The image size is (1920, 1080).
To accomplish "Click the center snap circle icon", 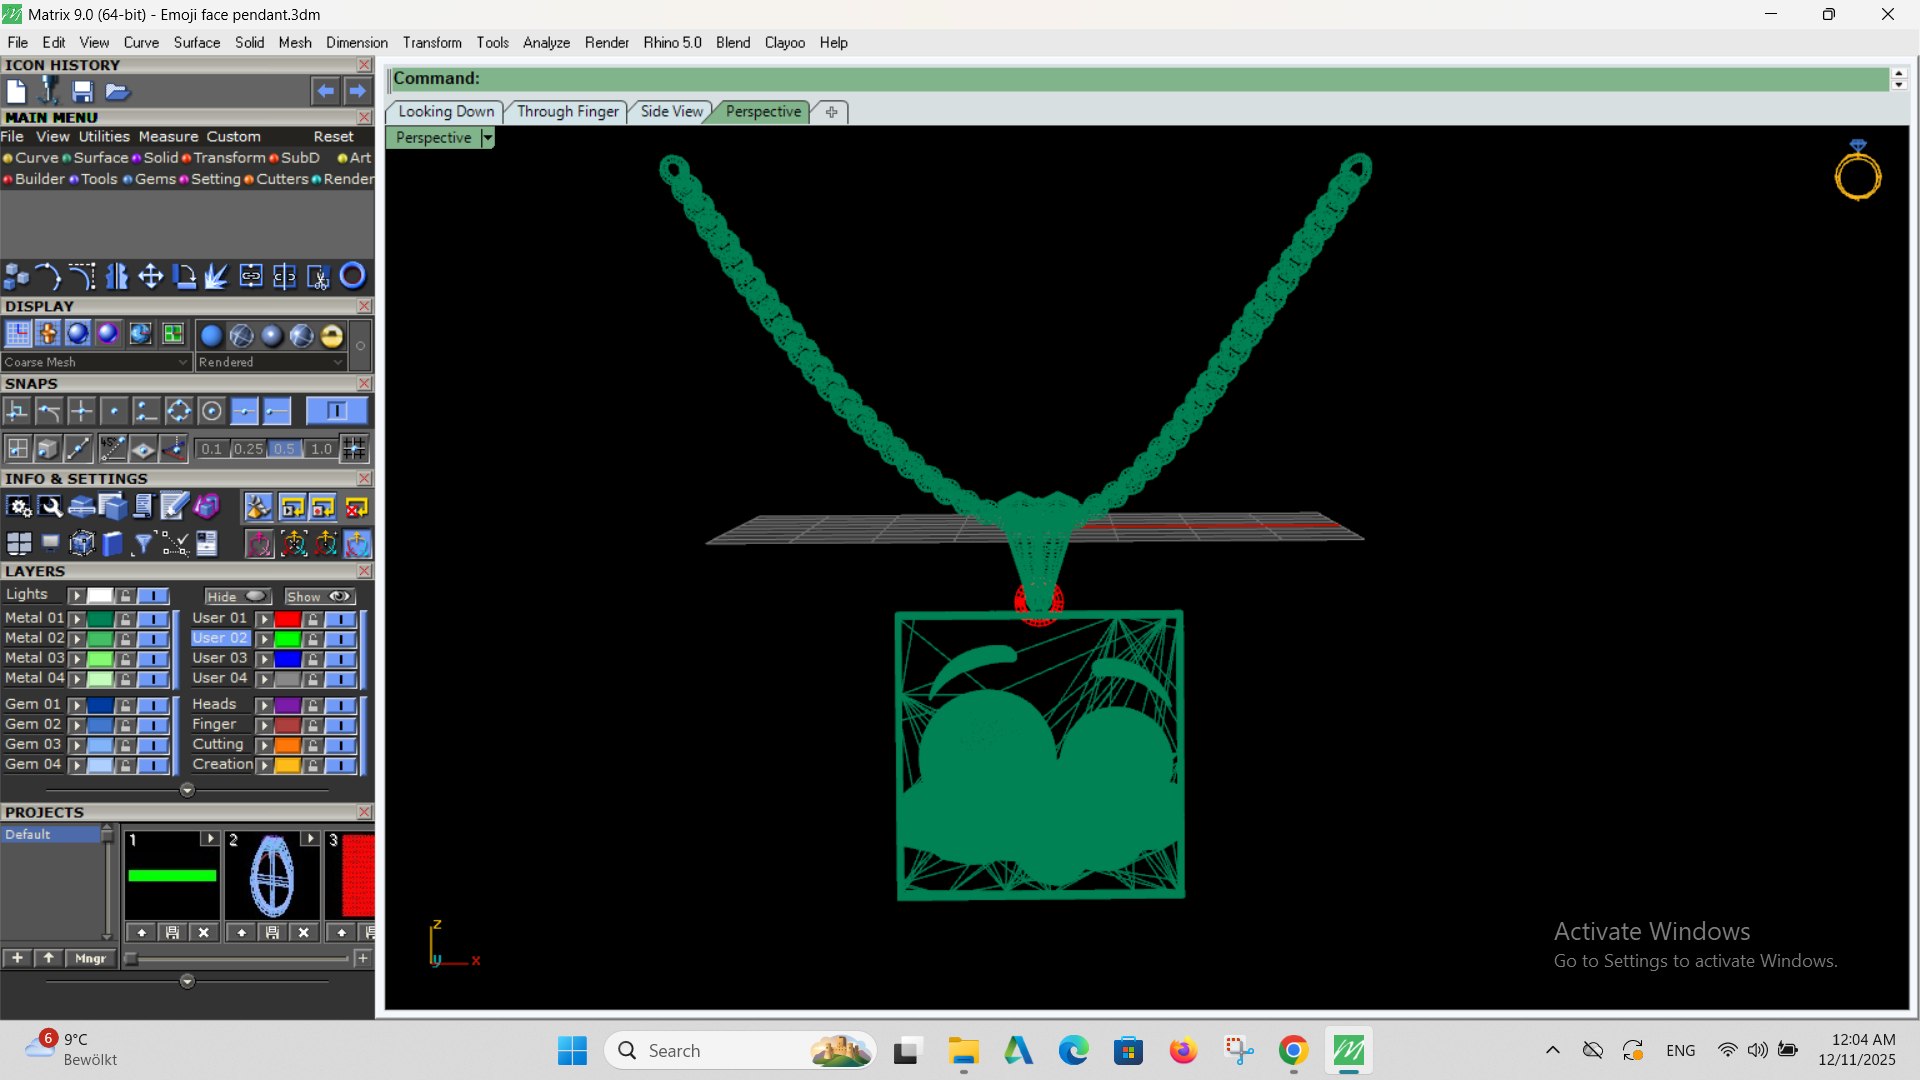I will [211, 411].
